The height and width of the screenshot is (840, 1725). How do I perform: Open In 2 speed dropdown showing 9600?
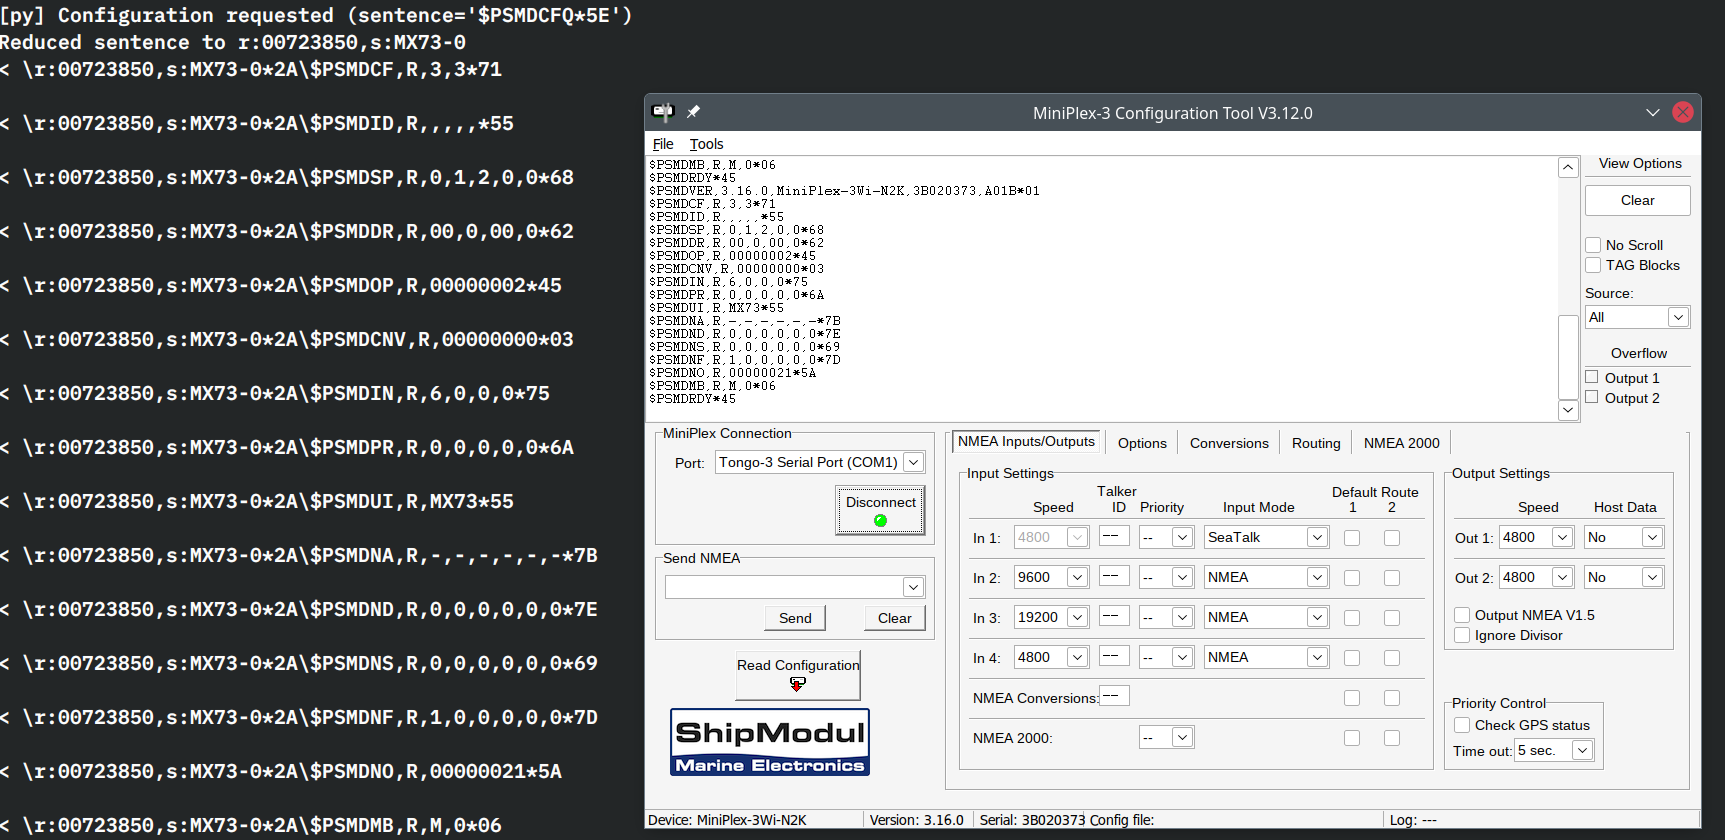tap(1052, 577)
